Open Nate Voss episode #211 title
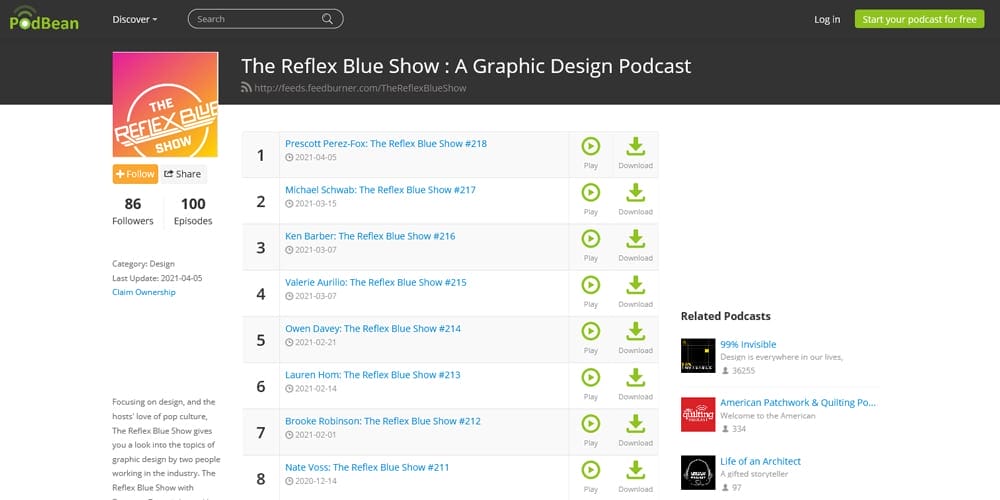 click(367, 467)
